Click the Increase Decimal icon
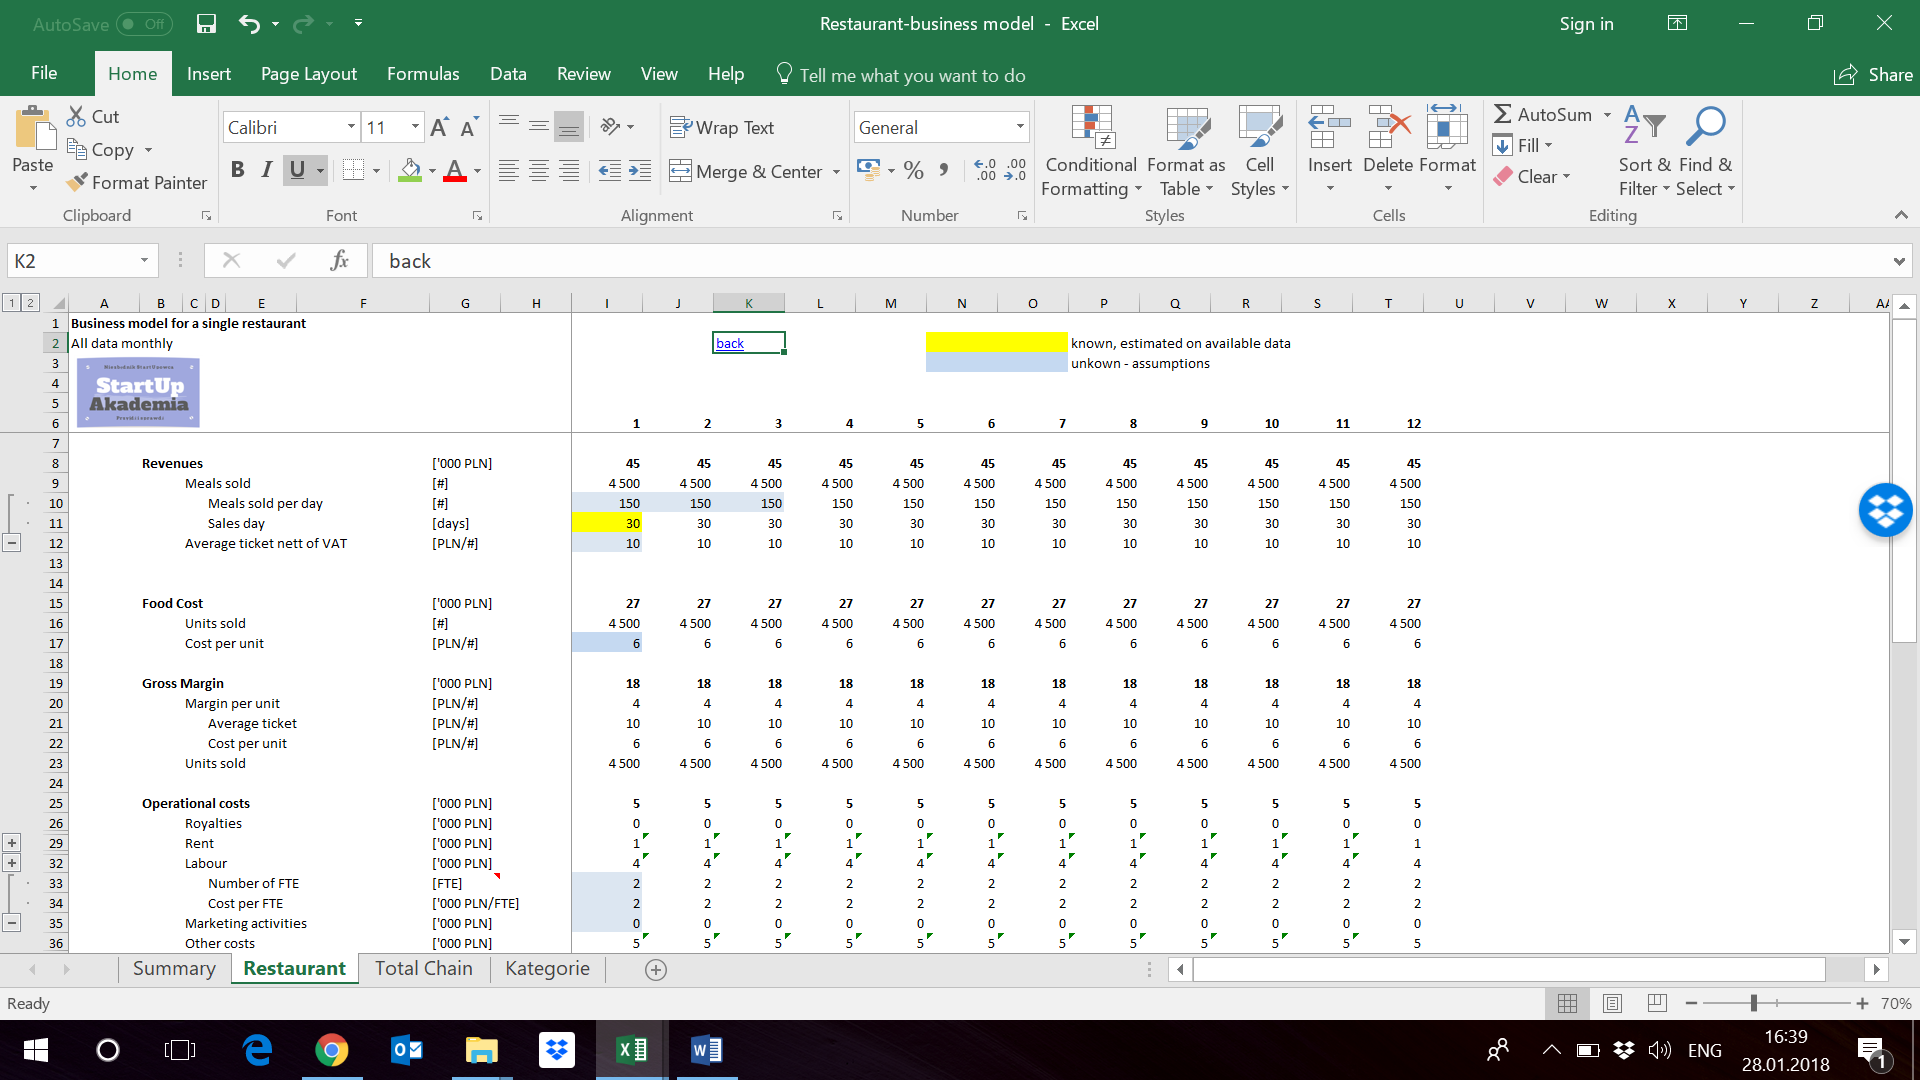This screenshot has height=1080, width=1920. point(985,170)
